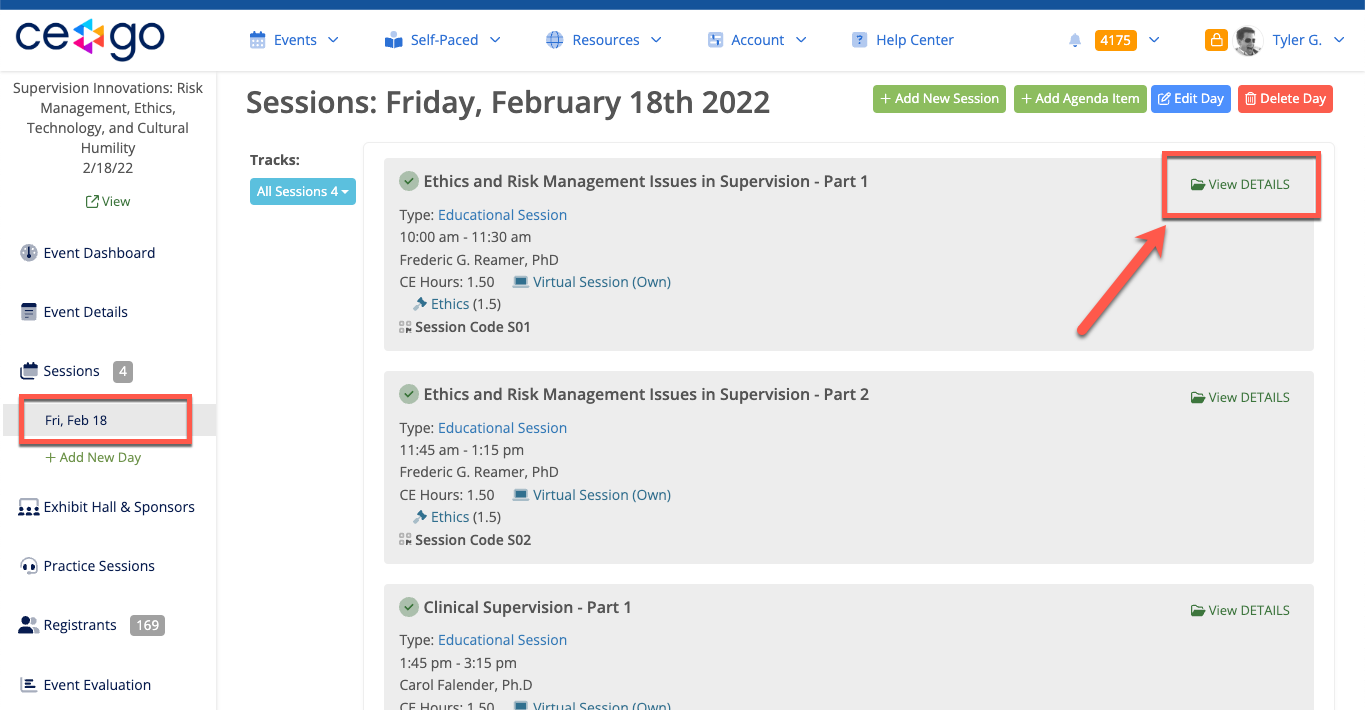The width and height of the screenshot is (1365, 710).
Task: Click the Practice Sessions sidebar icon
Action: tap(27, 565)
